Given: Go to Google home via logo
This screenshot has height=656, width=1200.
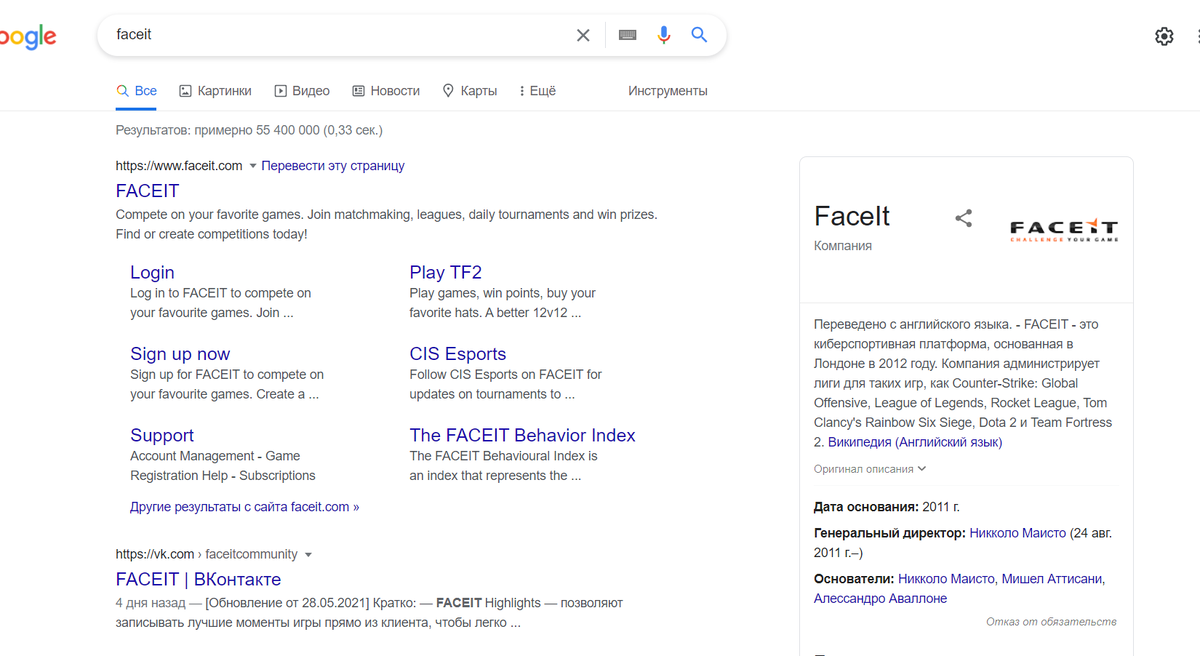Looking at the screenshot, I should point(27,37).
